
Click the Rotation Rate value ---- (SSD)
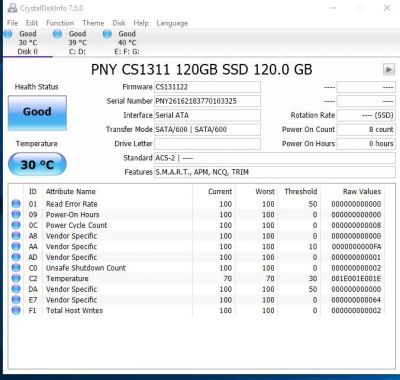[x=366, y=115]
